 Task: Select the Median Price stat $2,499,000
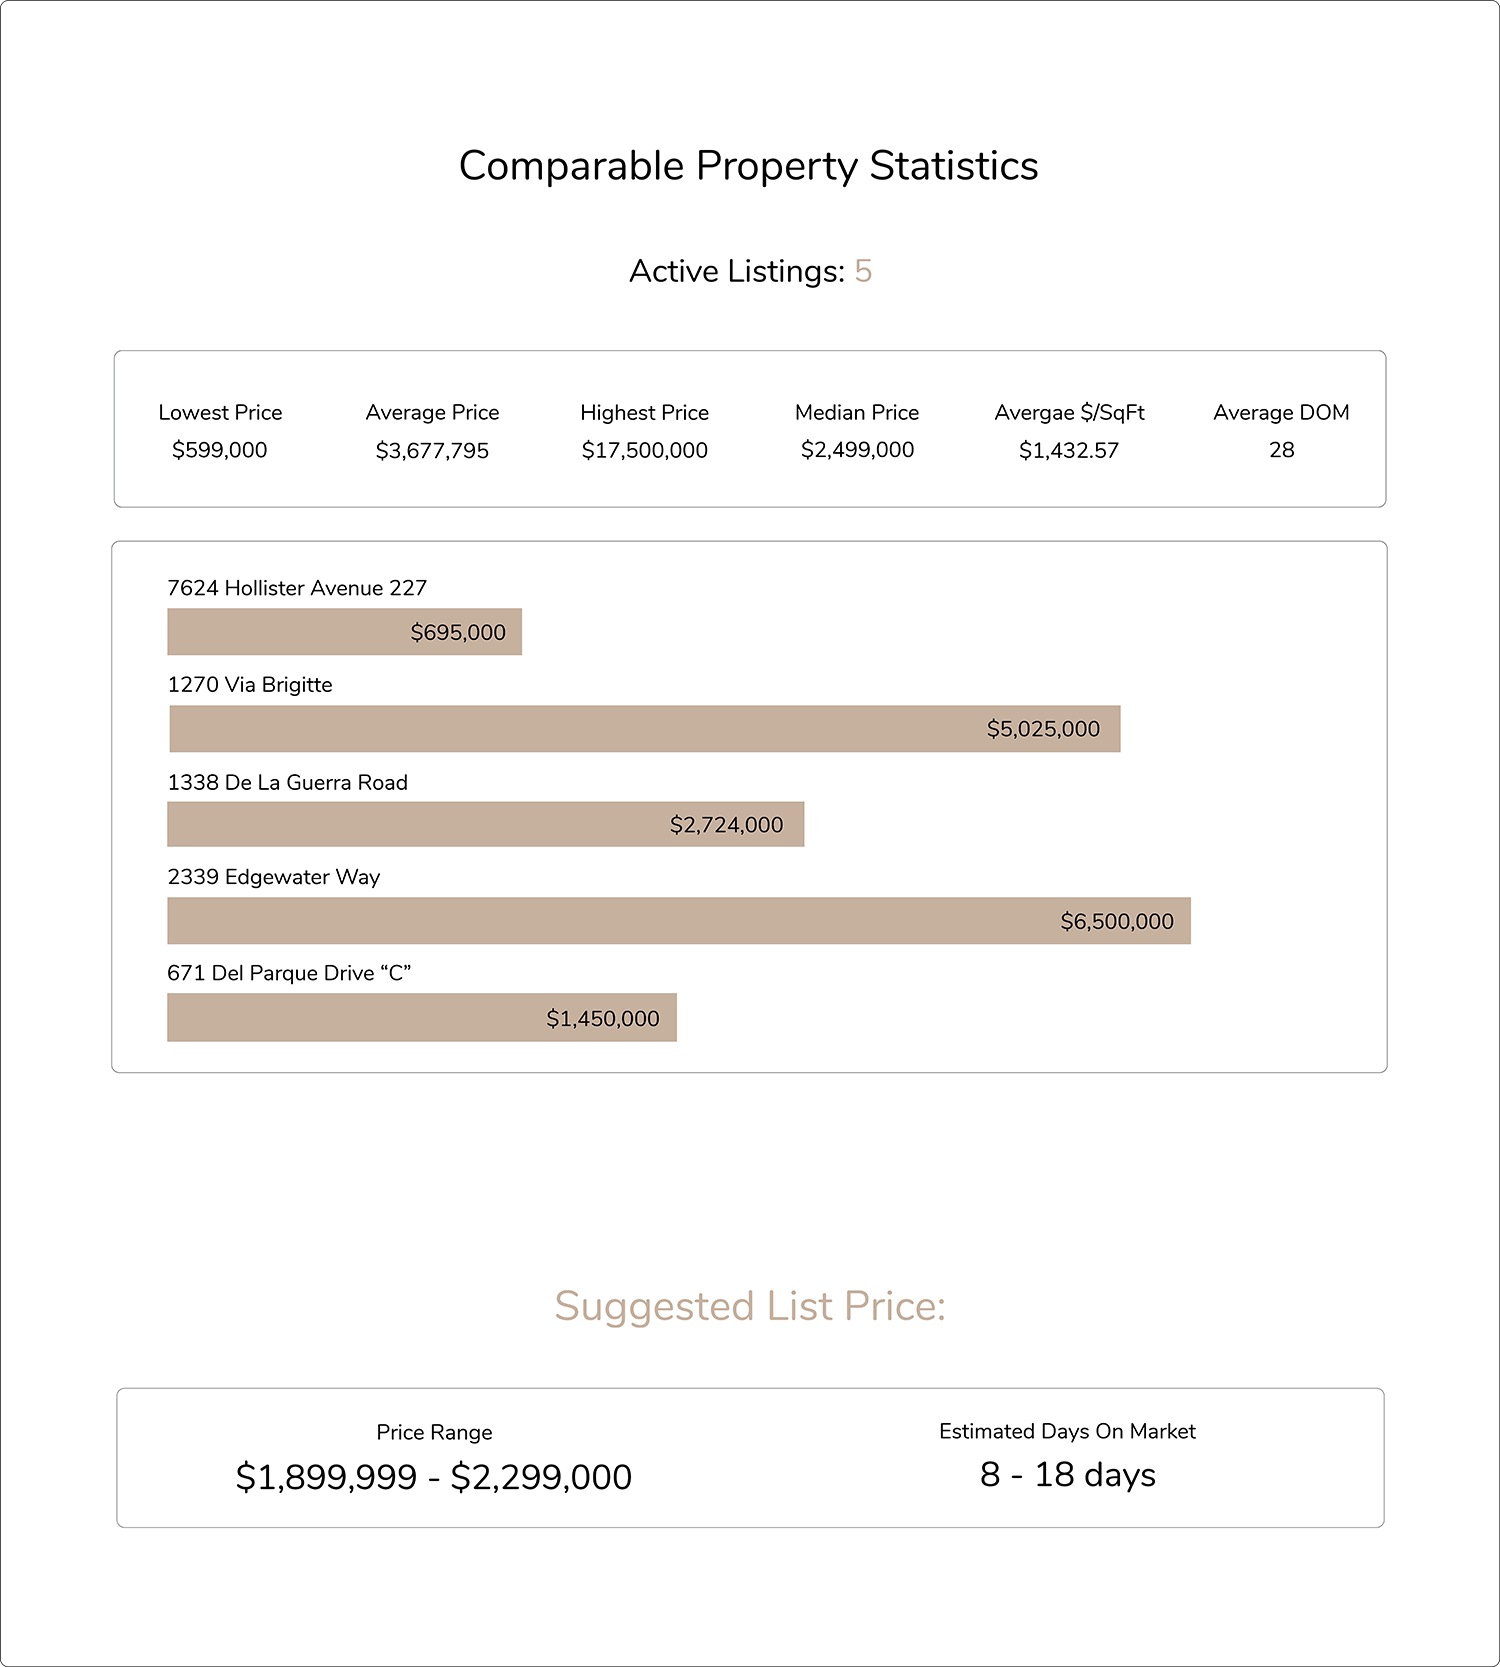(x=857, y=450)
